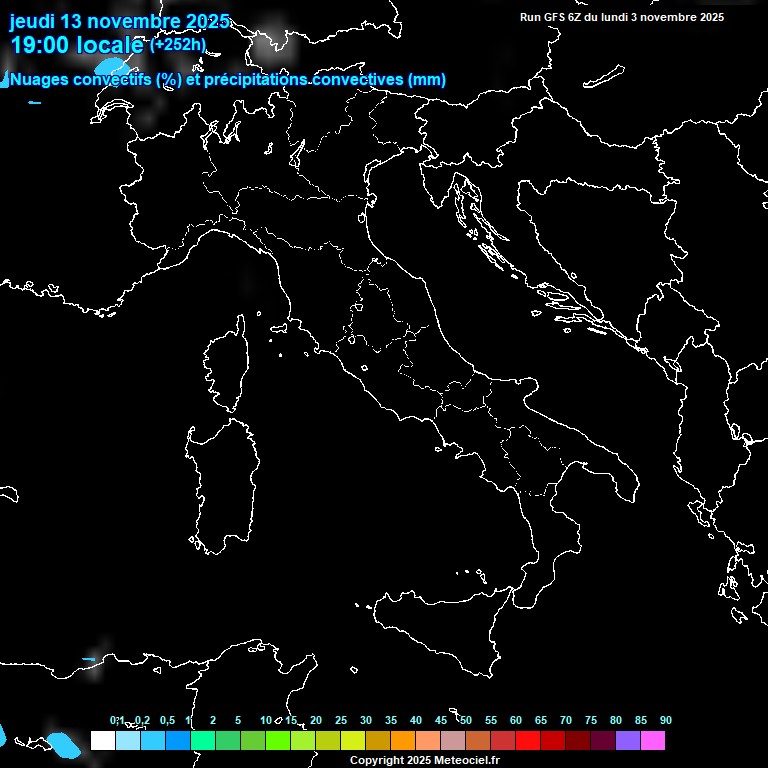Pick the dark red swatch between 65 and 70
The image size is (768, 768).
pos(553,740)
